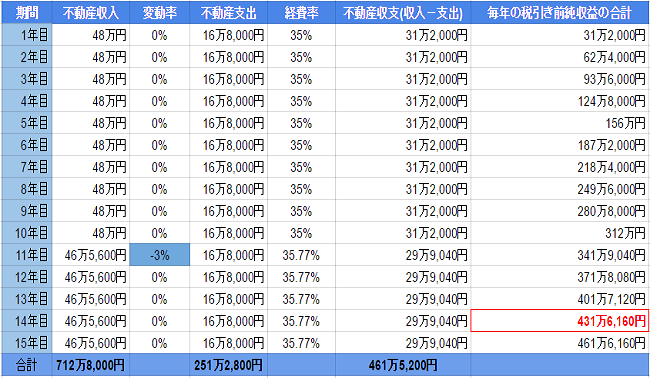This screenshot has width=650, height=378.
Task: Click the red 431万6,160円 cell
Action: (560, 321)
